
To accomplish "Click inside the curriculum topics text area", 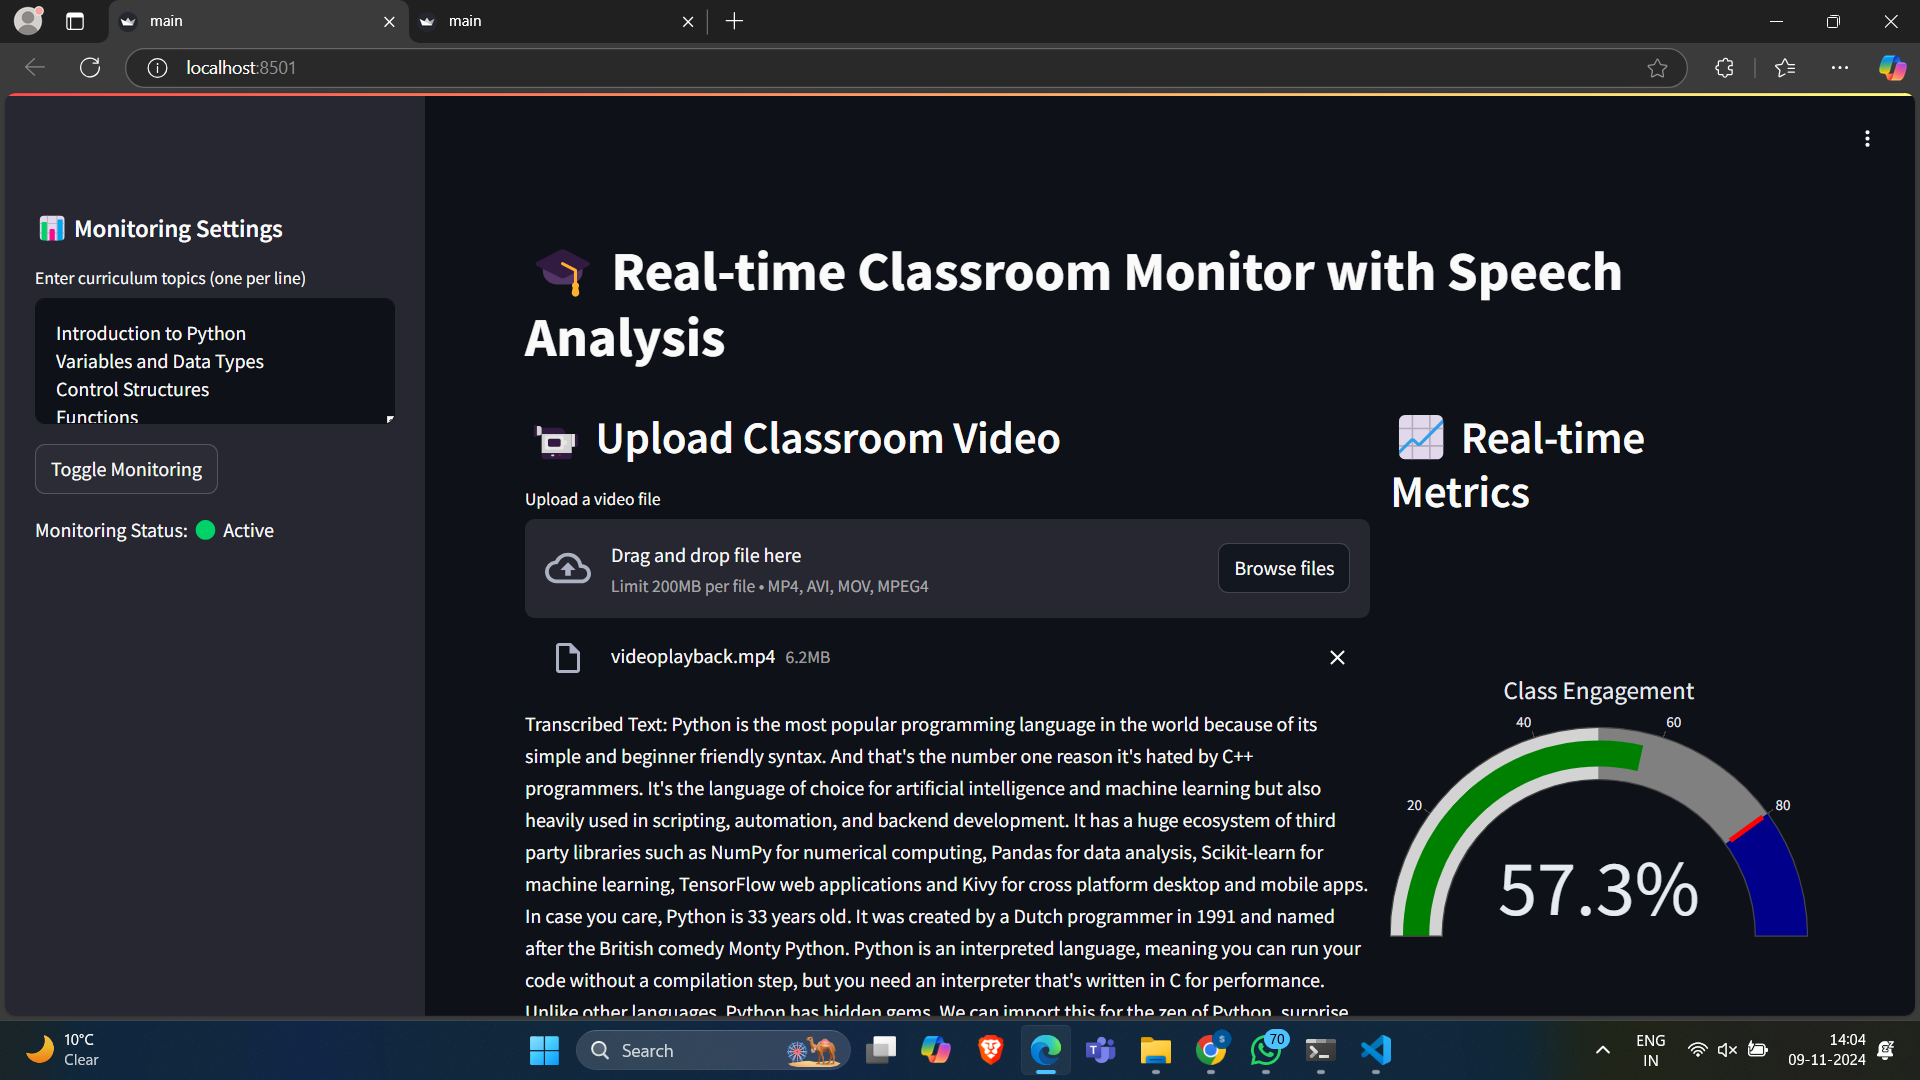I will (214, 361).
